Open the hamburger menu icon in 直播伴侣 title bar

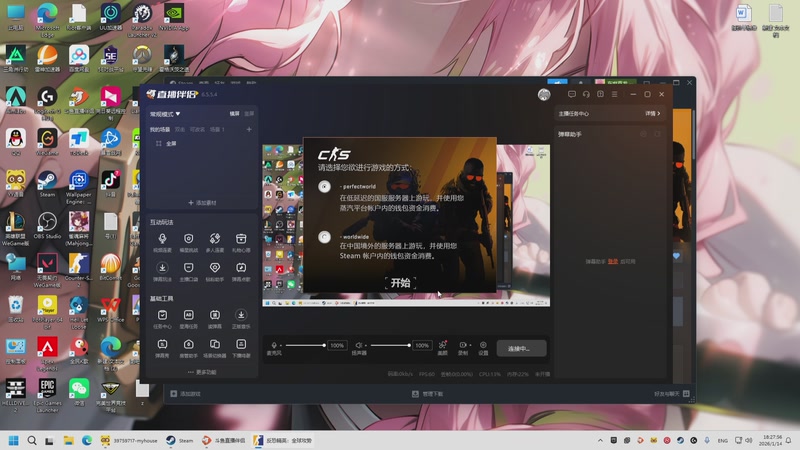[615, 94]
